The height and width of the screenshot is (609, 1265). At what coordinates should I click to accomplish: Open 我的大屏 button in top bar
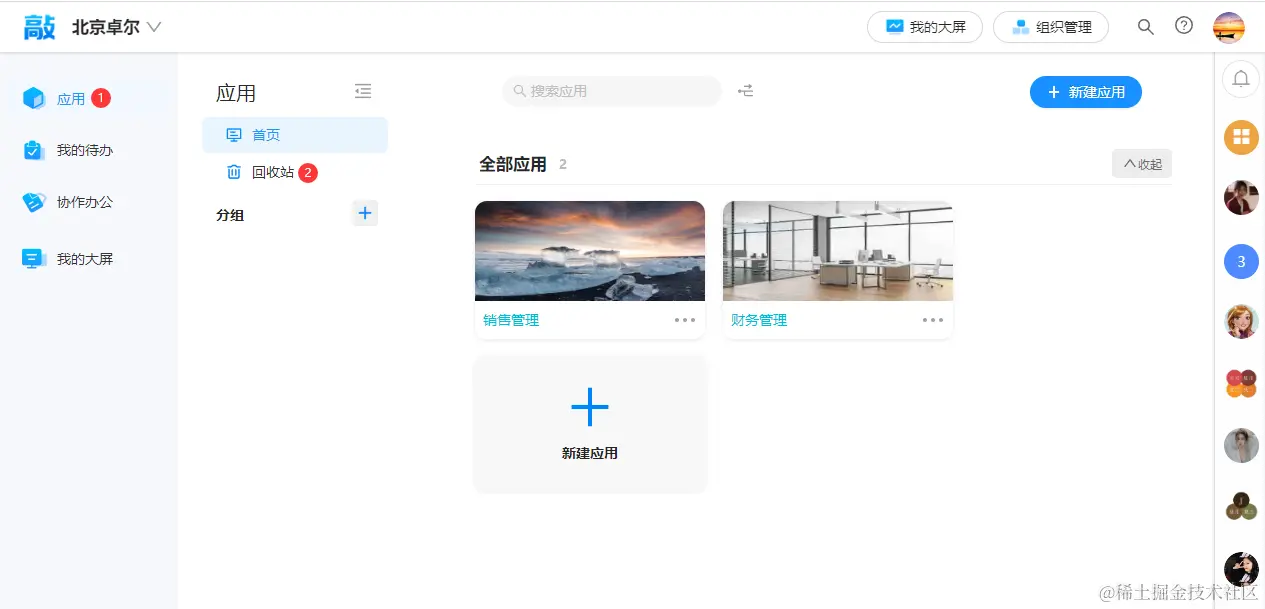[x=925, y=27]
